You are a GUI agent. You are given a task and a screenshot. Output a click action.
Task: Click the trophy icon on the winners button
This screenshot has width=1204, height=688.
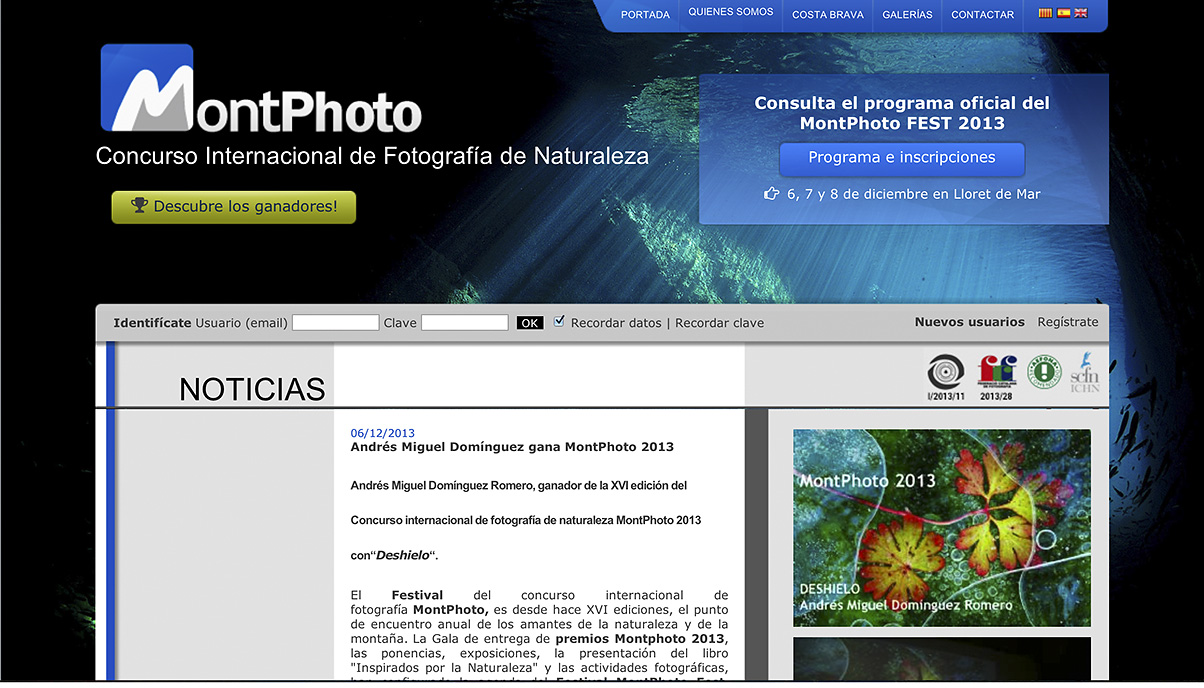139,206
